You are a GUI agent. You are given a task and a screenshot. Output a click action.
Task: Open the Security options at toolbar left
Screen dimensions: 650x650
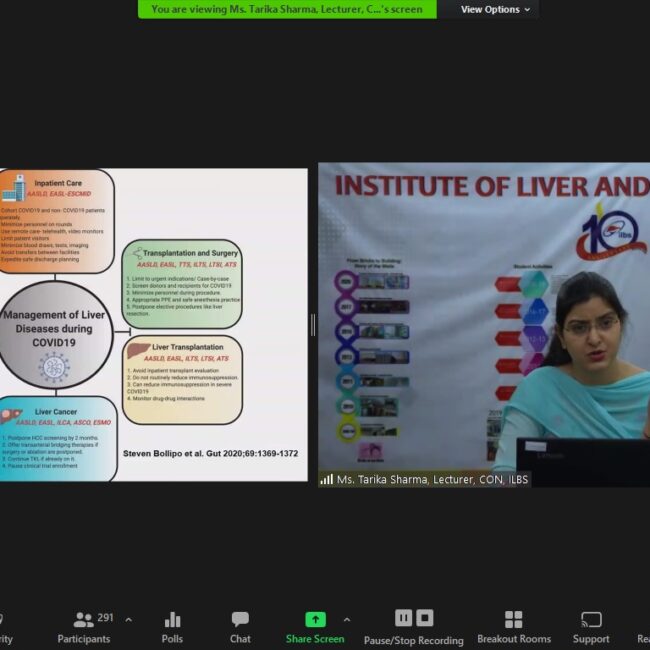click(x=5, y=627)
